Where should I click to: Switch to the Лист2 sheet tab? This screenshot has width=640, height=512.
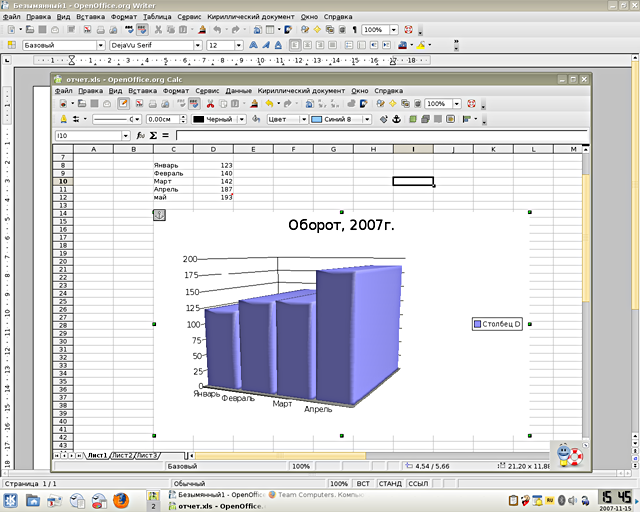click(x=123, y=455)
